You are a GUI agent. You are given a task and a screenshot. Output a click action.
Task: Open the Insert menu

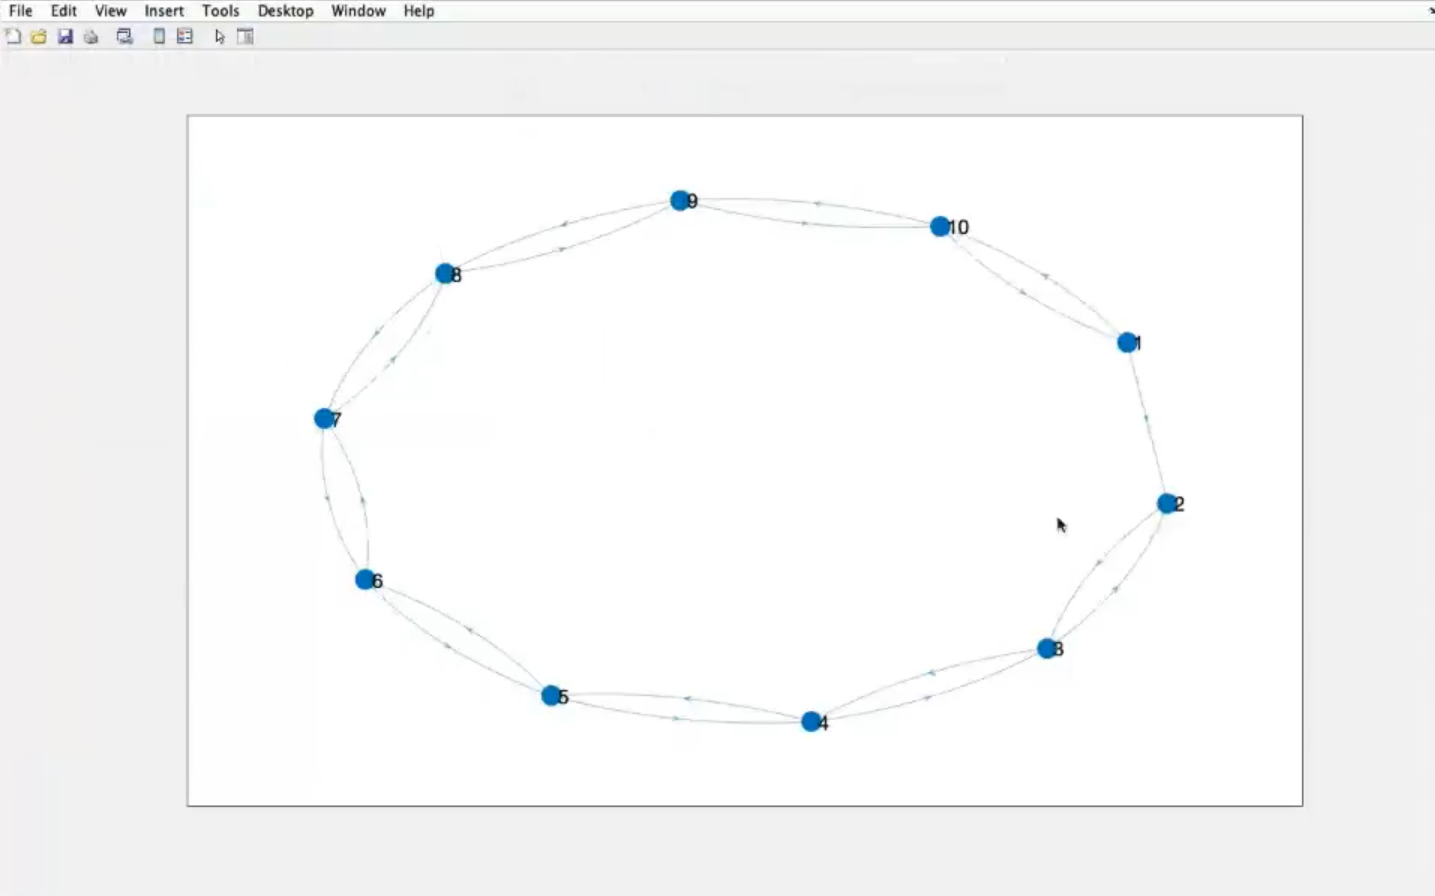164,11
